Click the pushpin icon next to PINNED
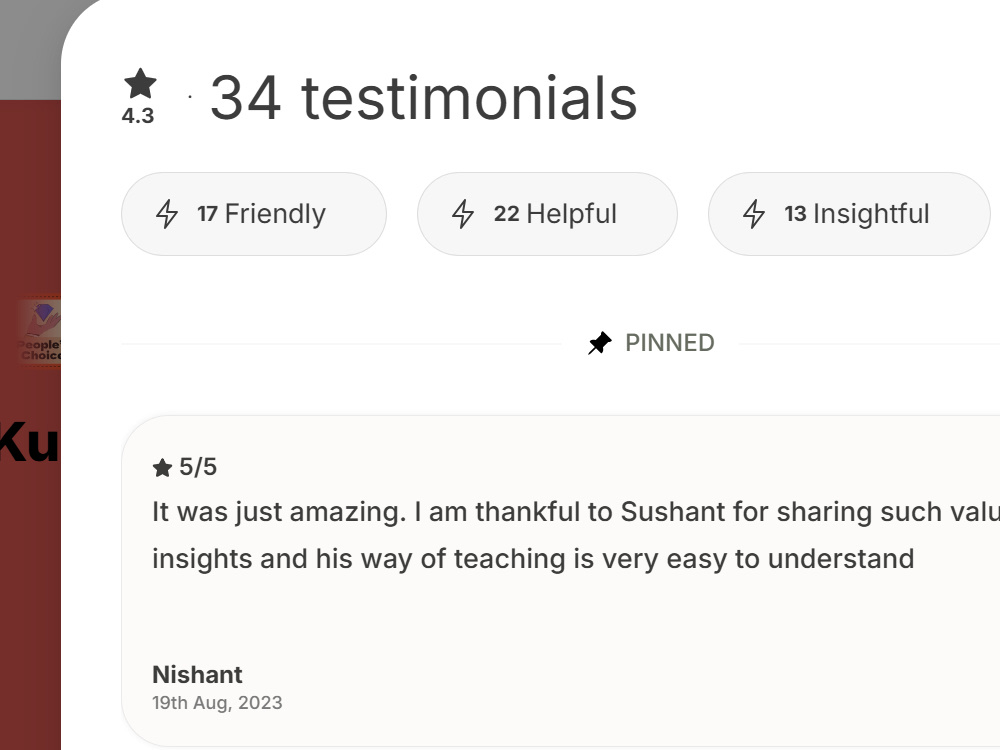The width and height of the screenshot is (1000, 750). (x=599, y=343)
